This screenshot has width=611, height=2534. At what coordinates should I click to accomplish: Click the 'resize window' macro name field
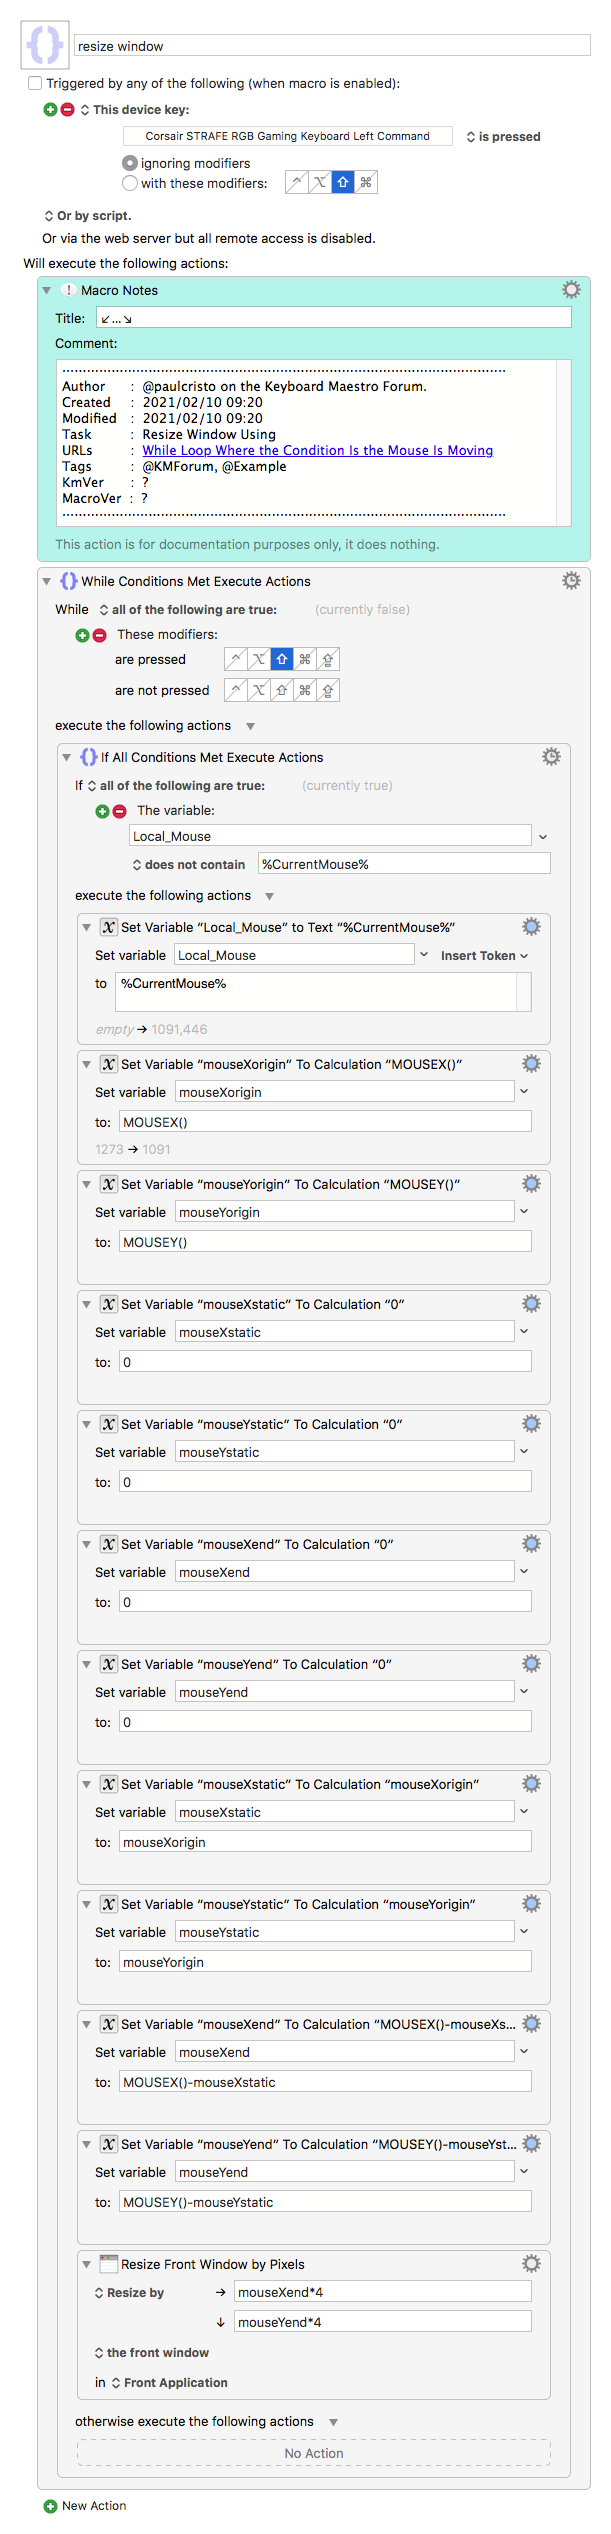click(332, 46)
